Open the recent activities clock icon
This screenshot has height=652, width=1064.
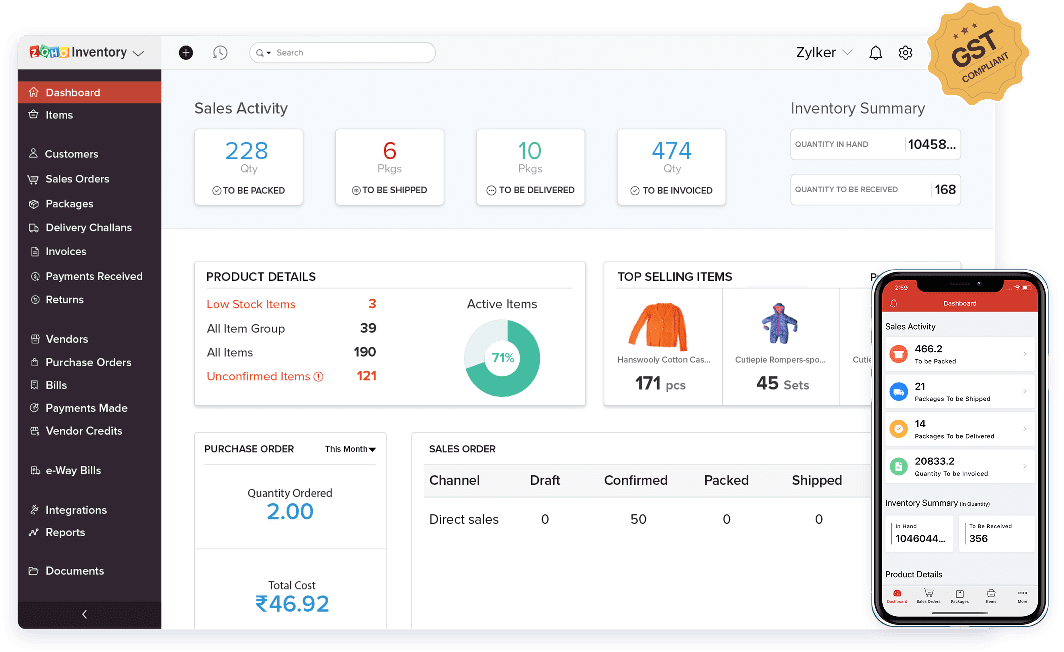[x=220, y=52]
